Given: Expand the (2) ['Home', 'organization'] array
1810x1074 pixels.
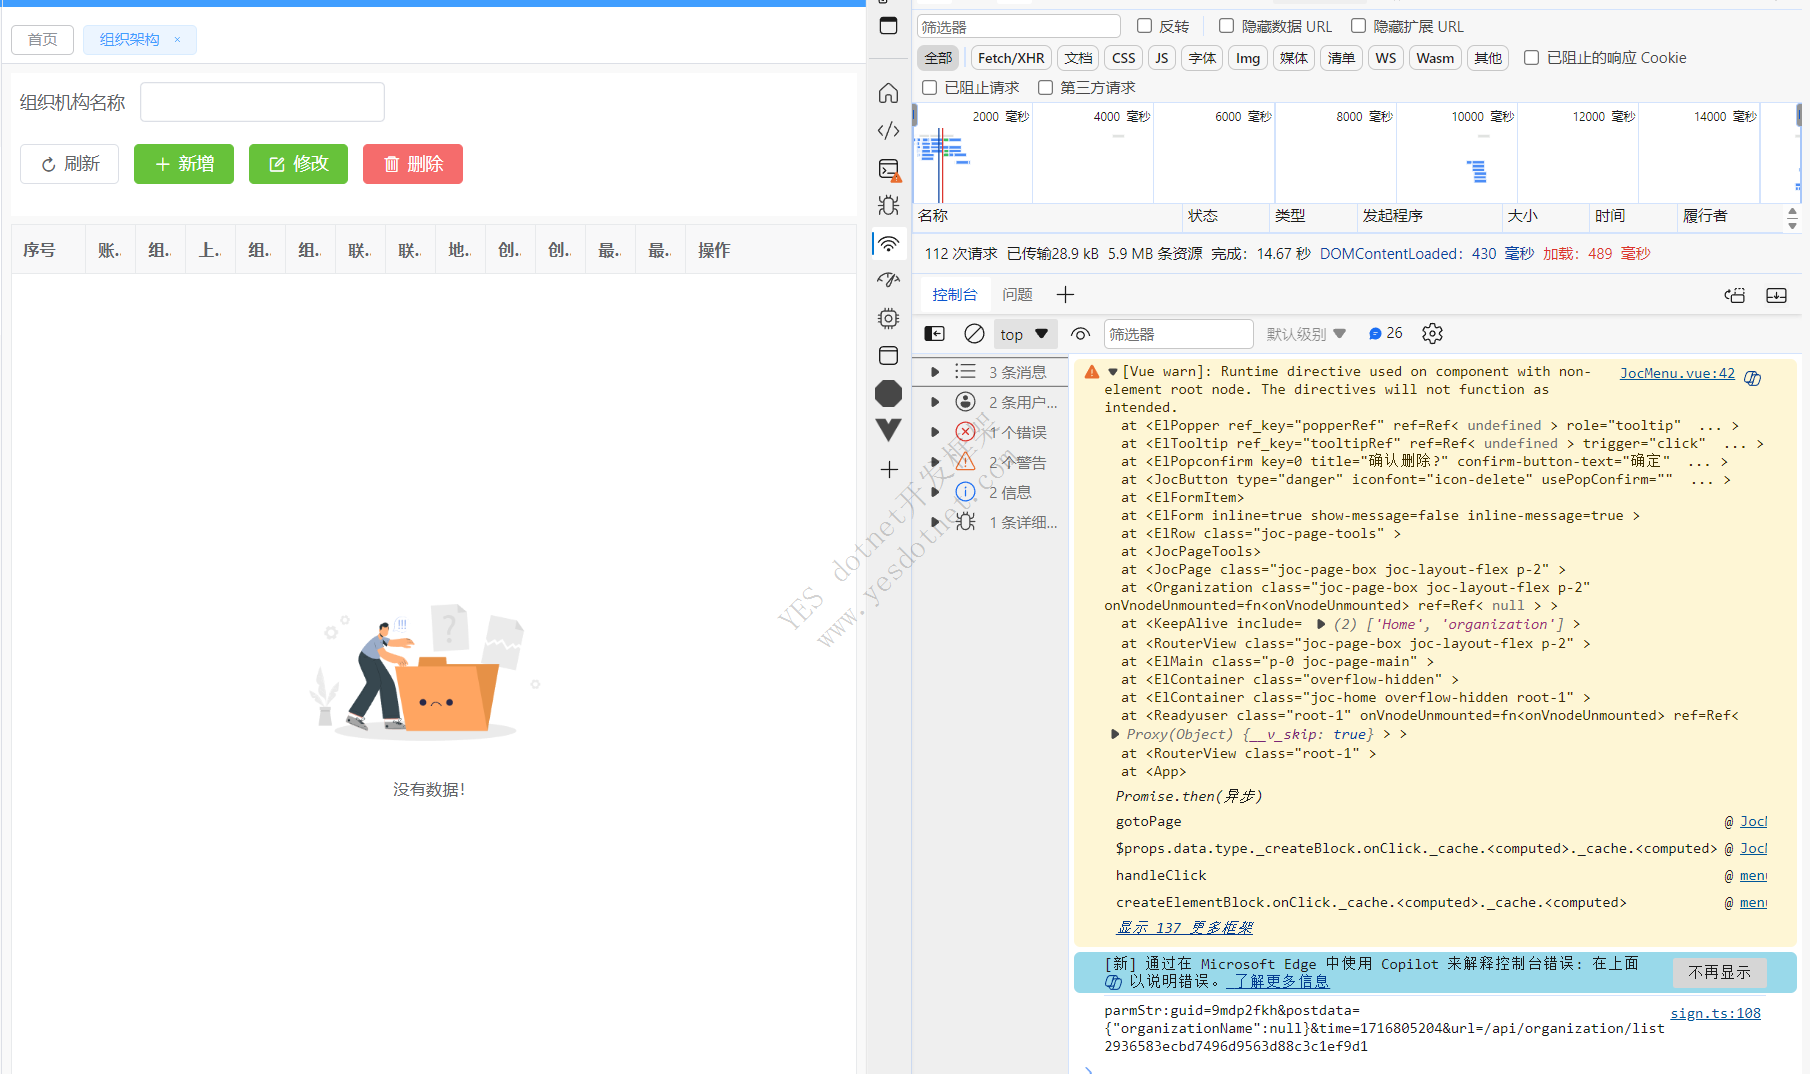Looking at the screenshot, I should tap(1321, 623).
